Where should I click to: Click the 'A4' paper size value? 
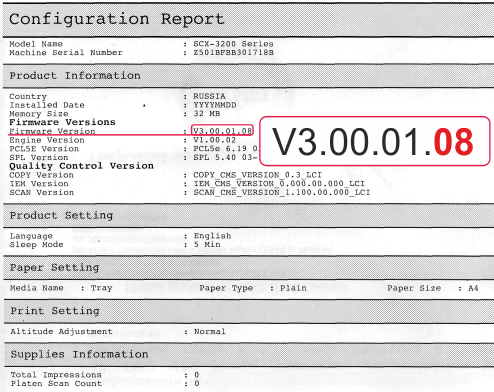tap(473, 288)
